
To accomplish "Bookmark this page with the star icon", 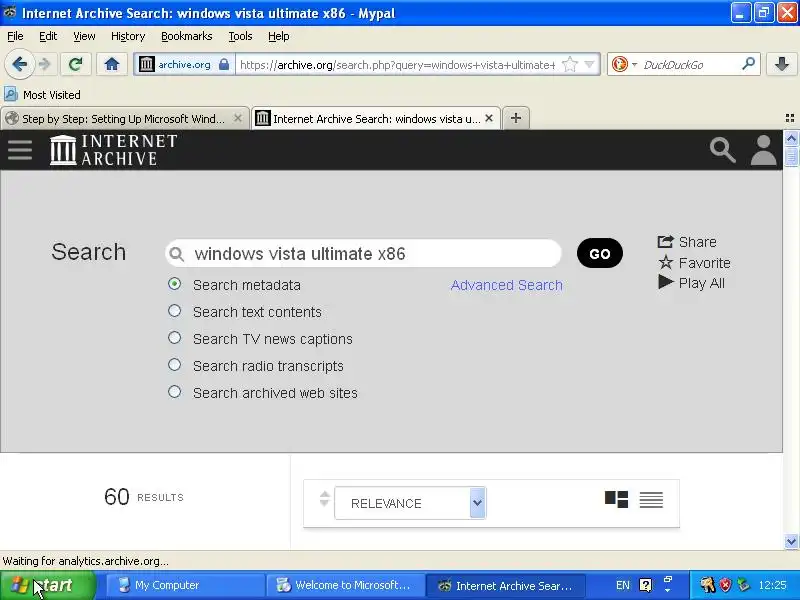I will [569, 64].
